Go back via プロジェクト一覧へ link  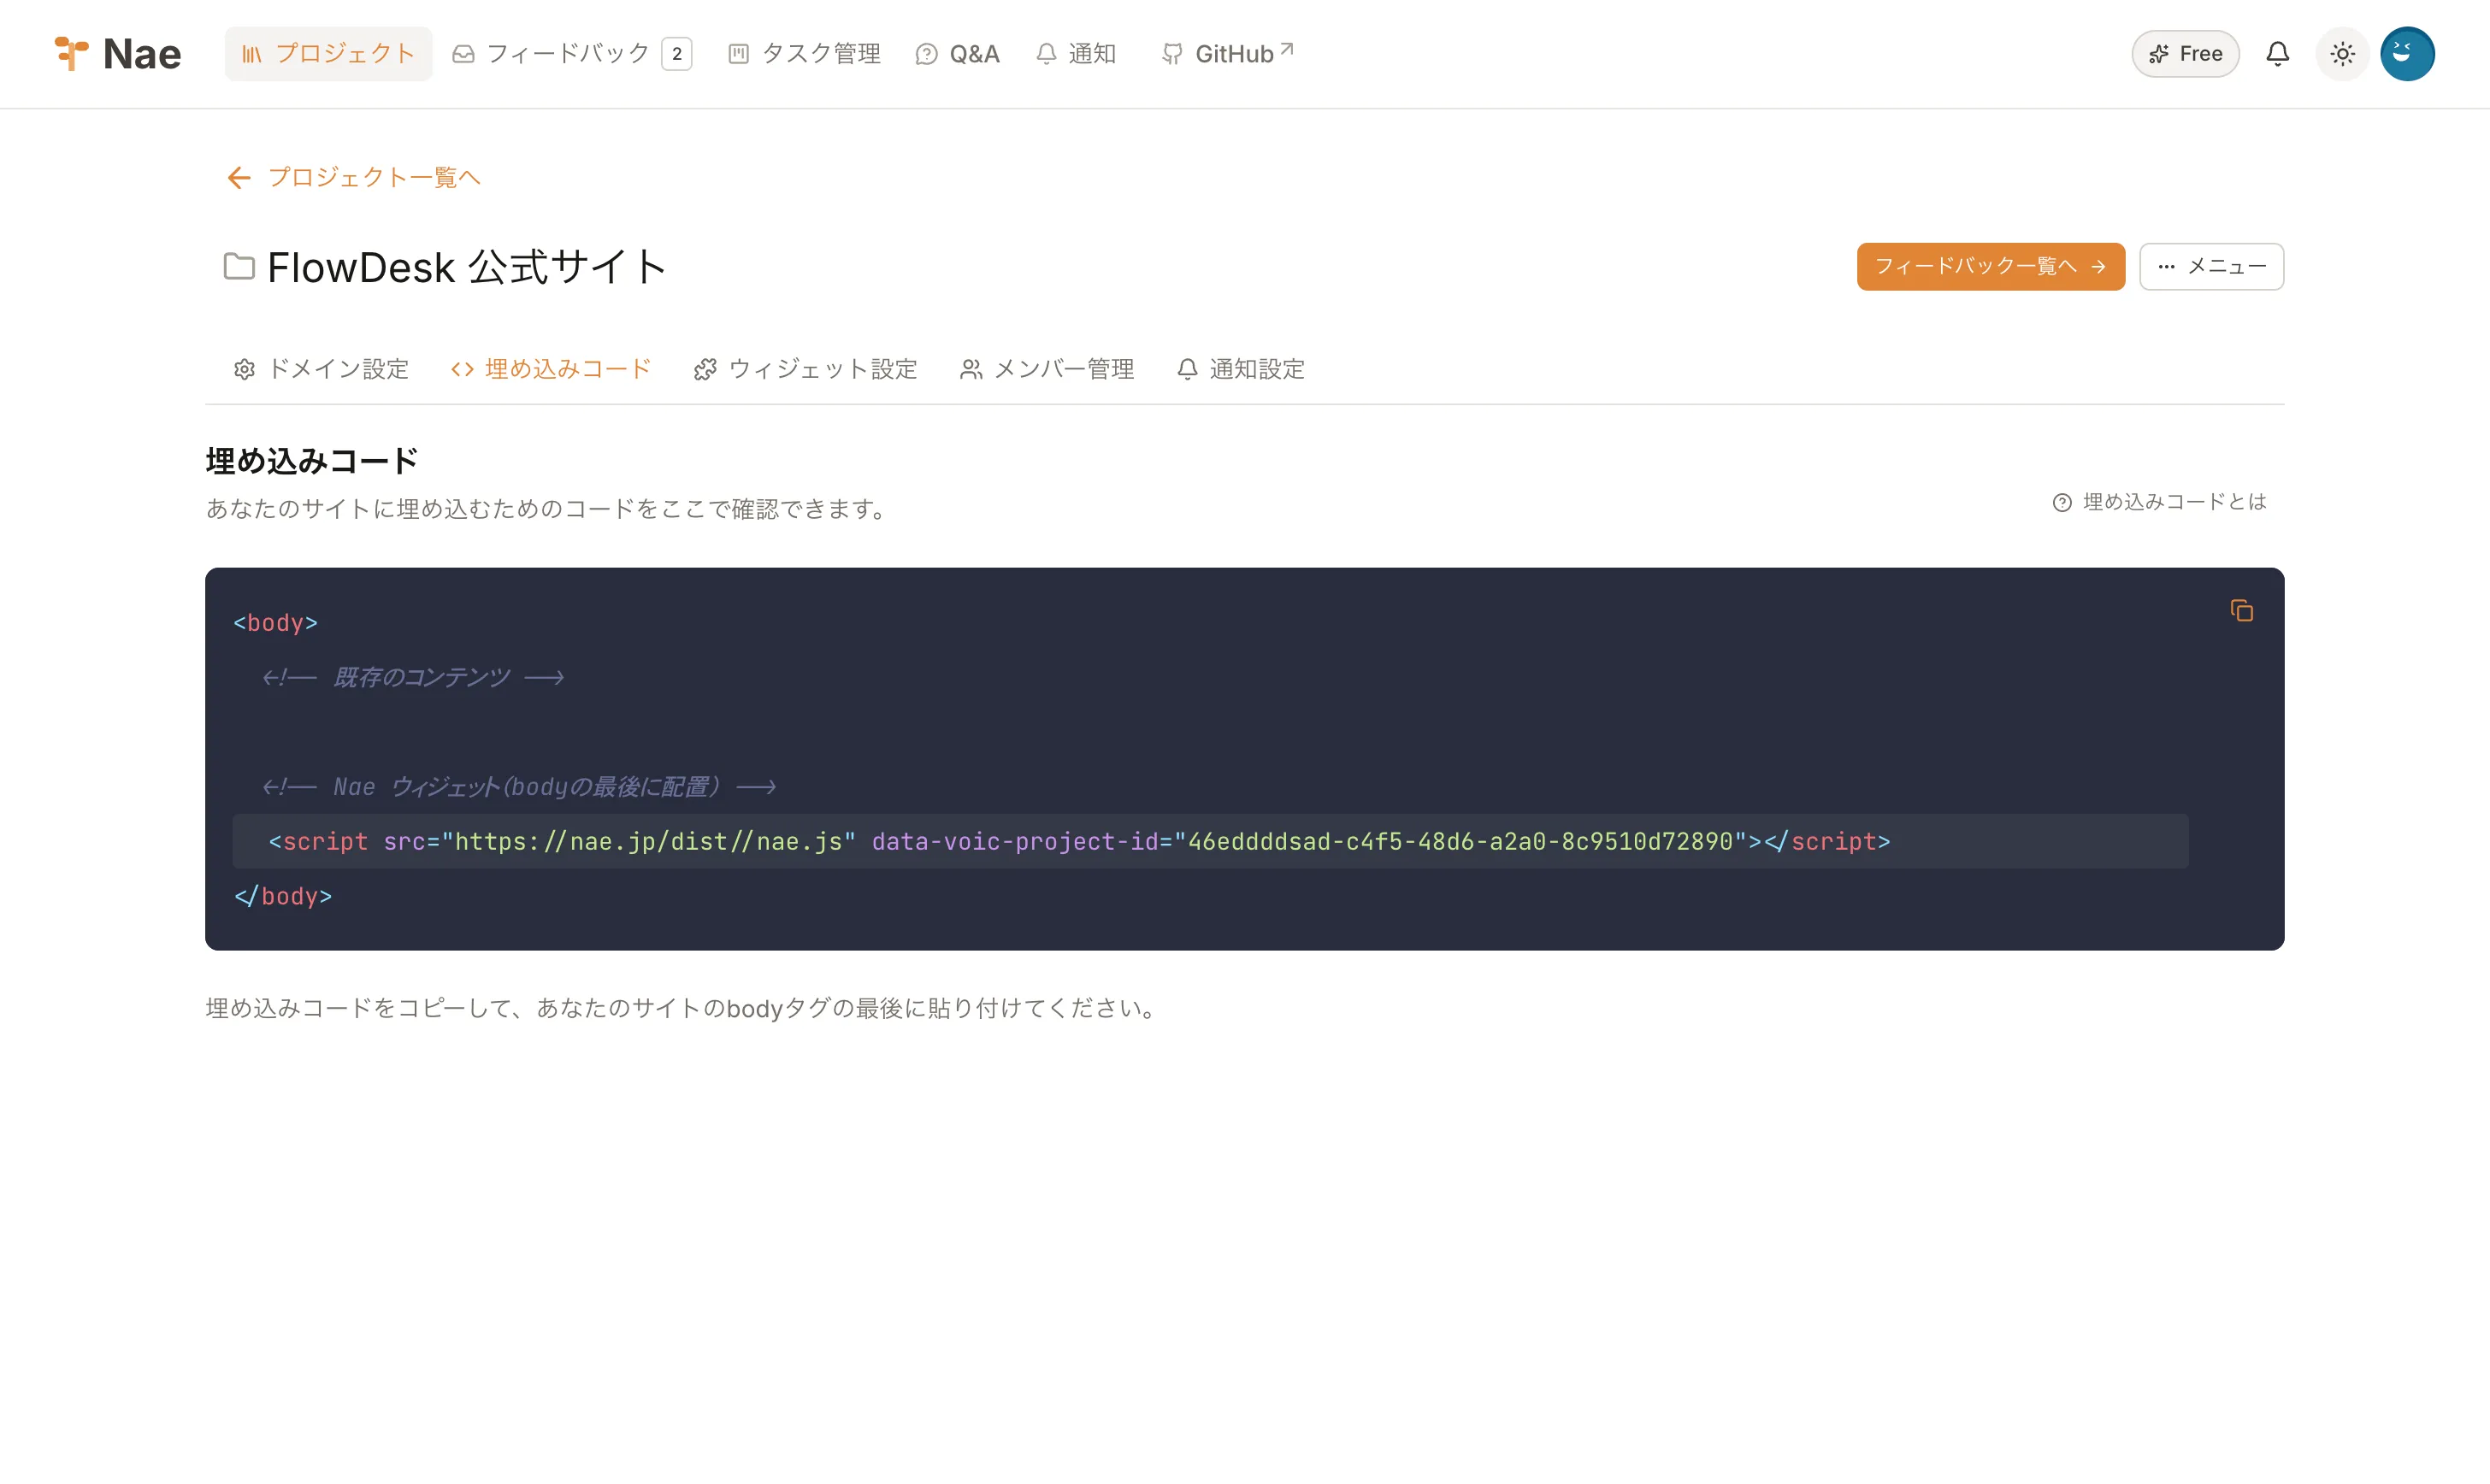354,177
